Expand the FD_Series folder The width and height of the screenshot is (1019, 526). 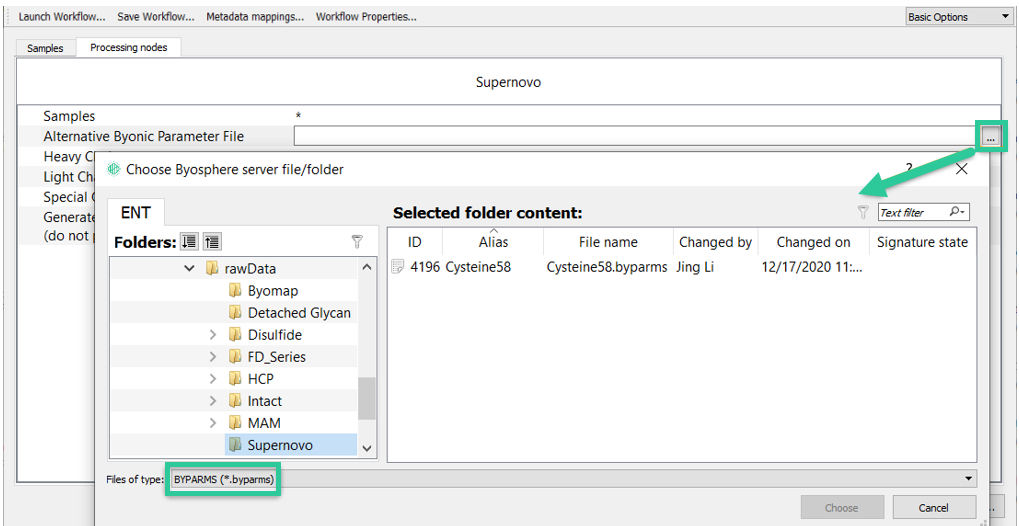point(213,357)
